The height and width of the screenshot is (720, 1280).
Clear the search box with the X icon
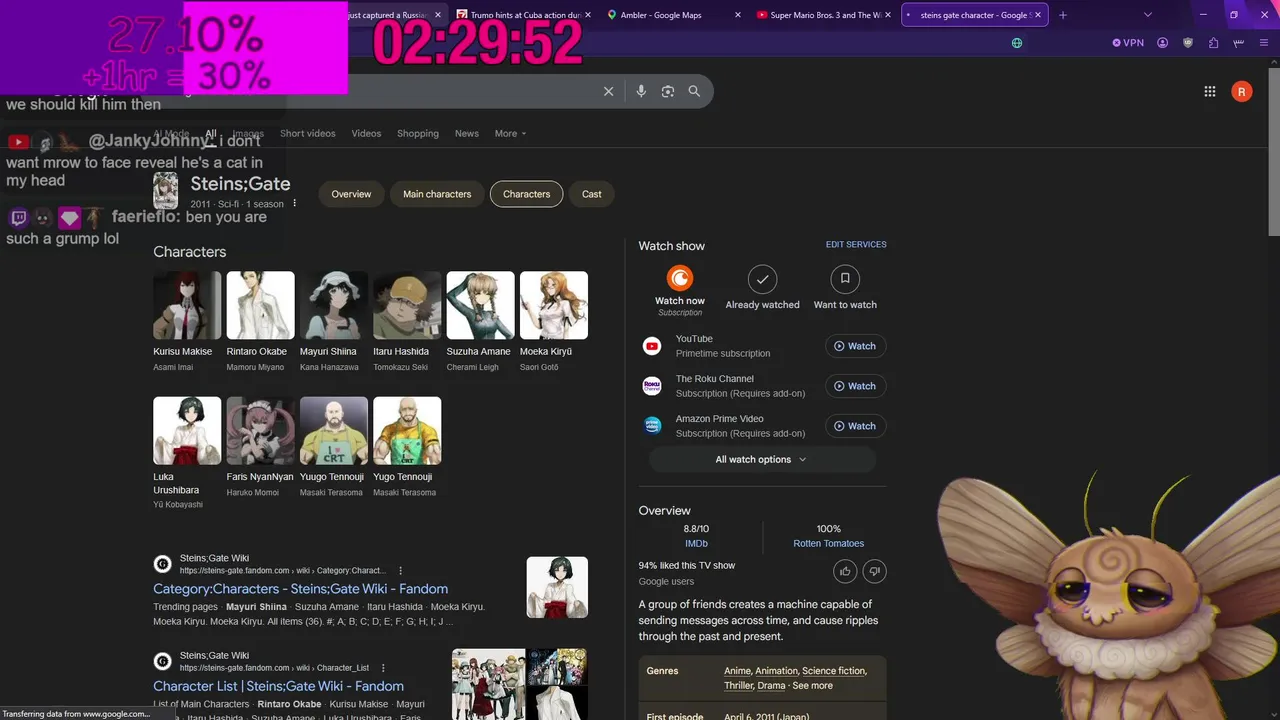(608, 91)
